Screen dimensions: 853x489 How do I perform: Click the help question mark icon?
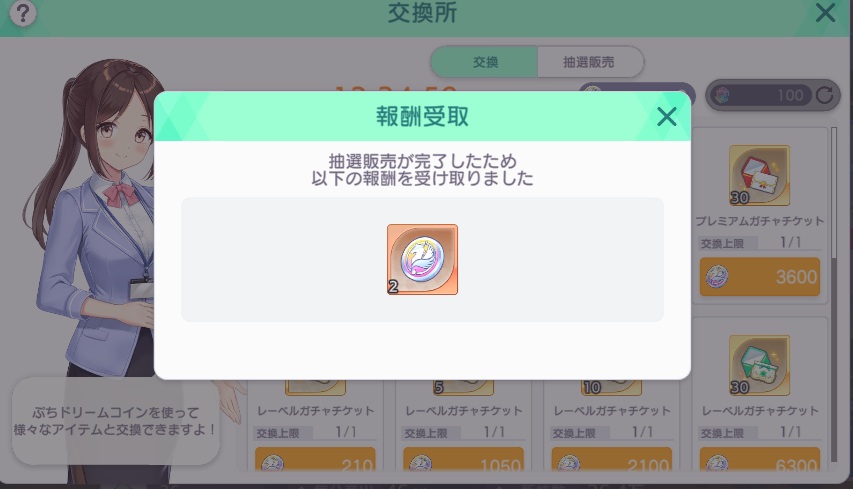point(23,13)
